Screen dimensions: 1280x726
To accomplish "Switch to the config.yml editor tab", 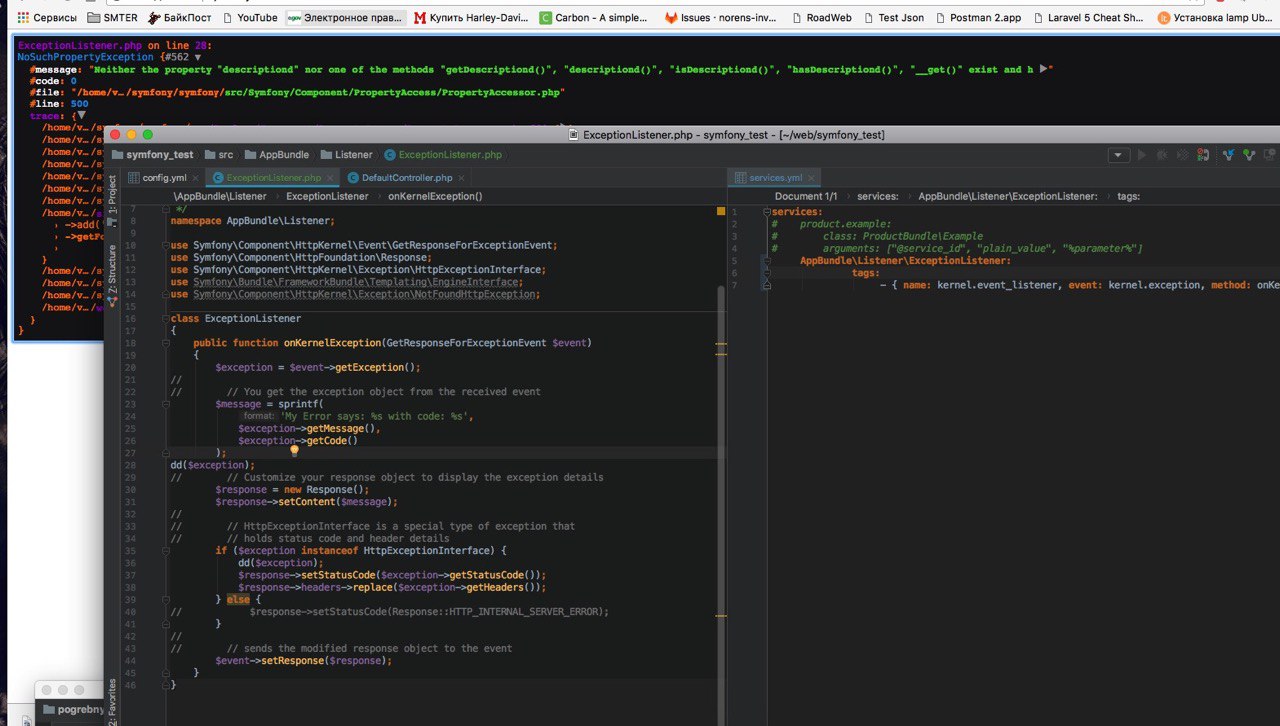I will coord(164,178).
